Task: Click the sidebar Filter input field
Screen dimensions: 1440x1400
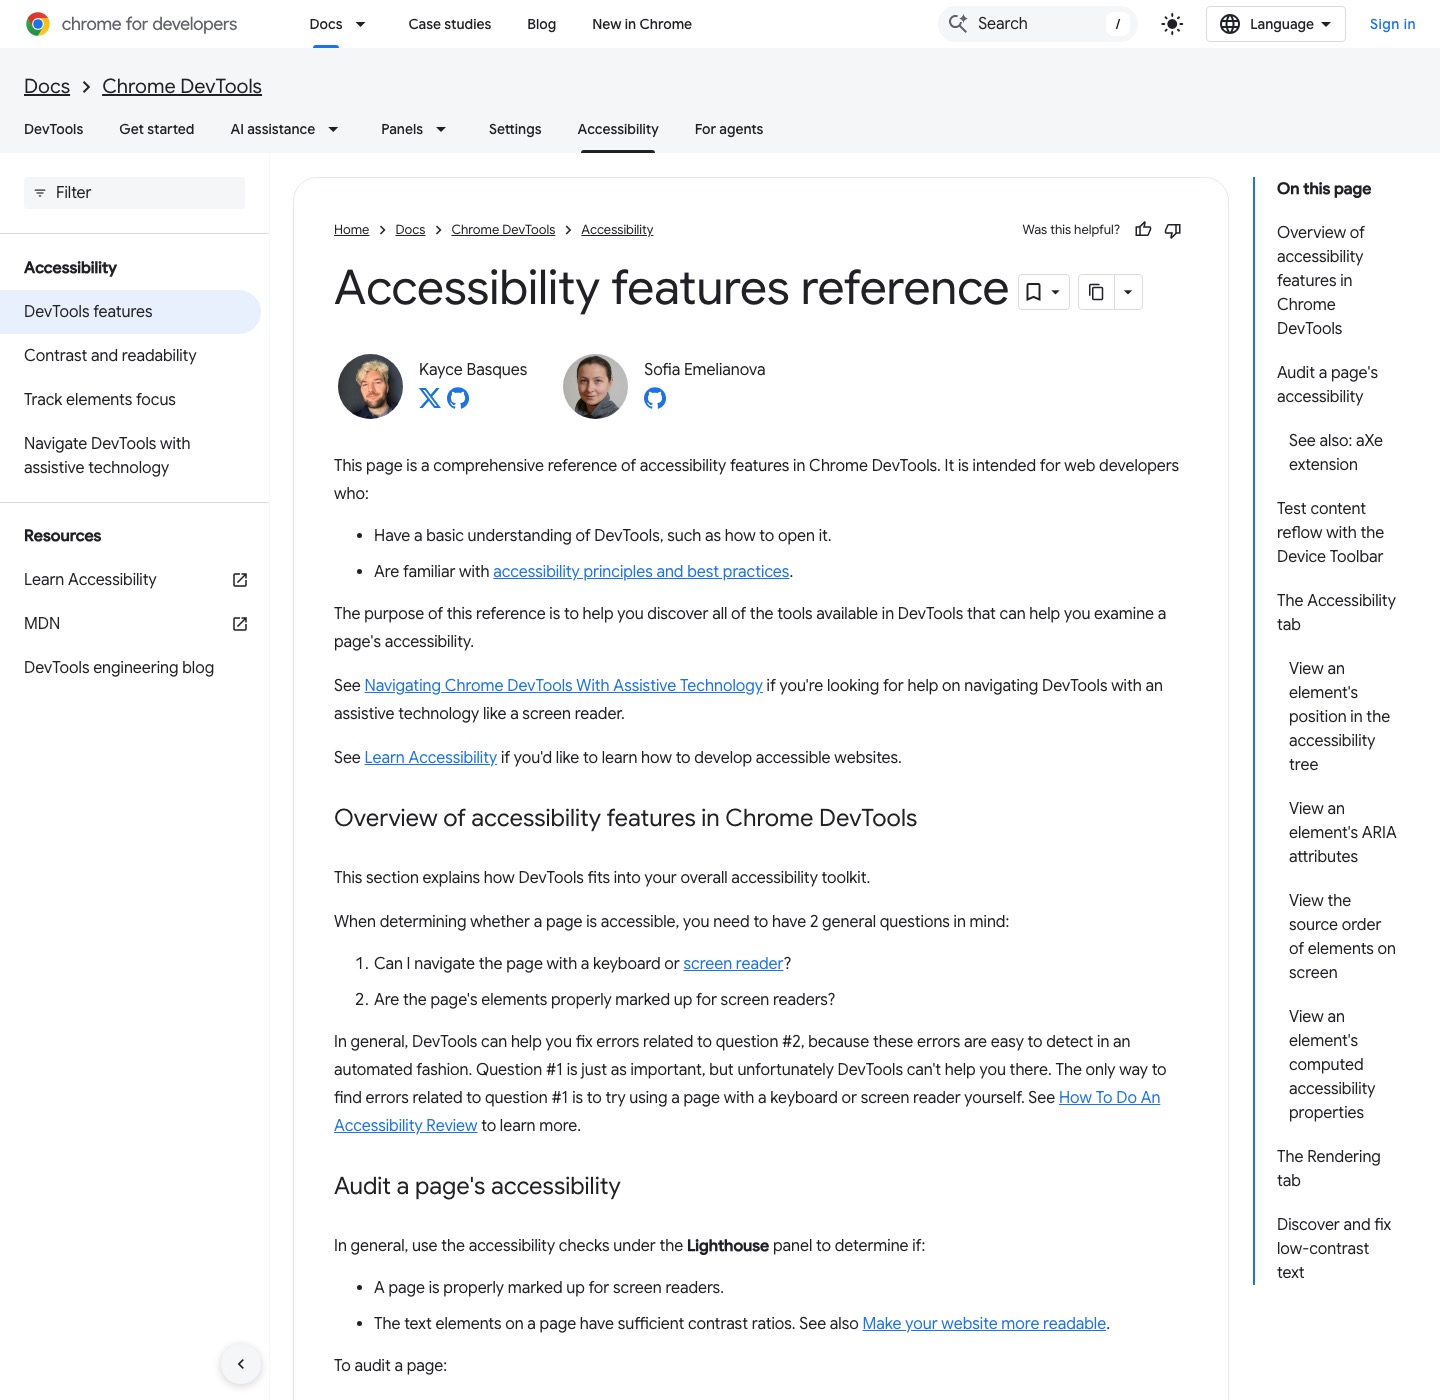Action: 134,193
